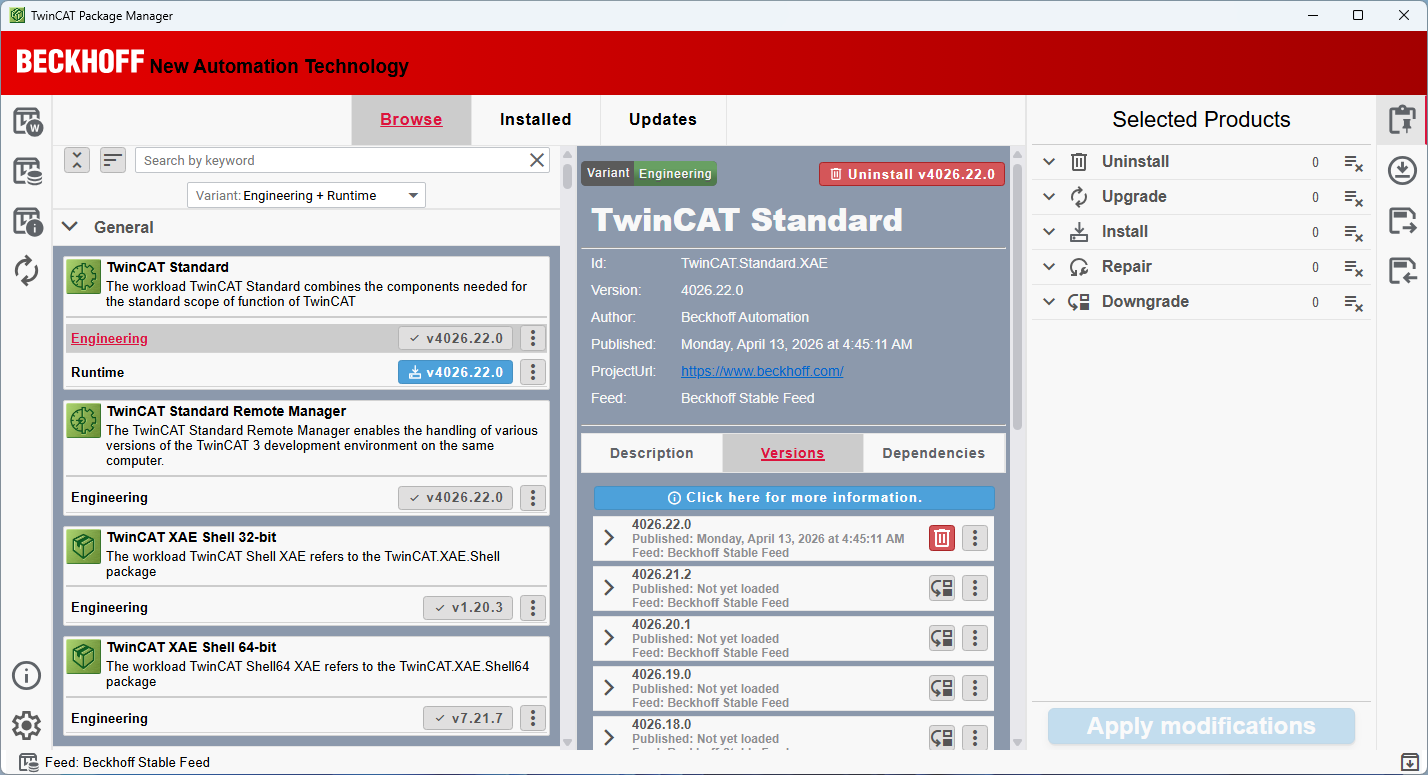The width and height of the screenshot is (1428, 775).
Task: Click Apply modifications button
Action: click(1201, 726)
